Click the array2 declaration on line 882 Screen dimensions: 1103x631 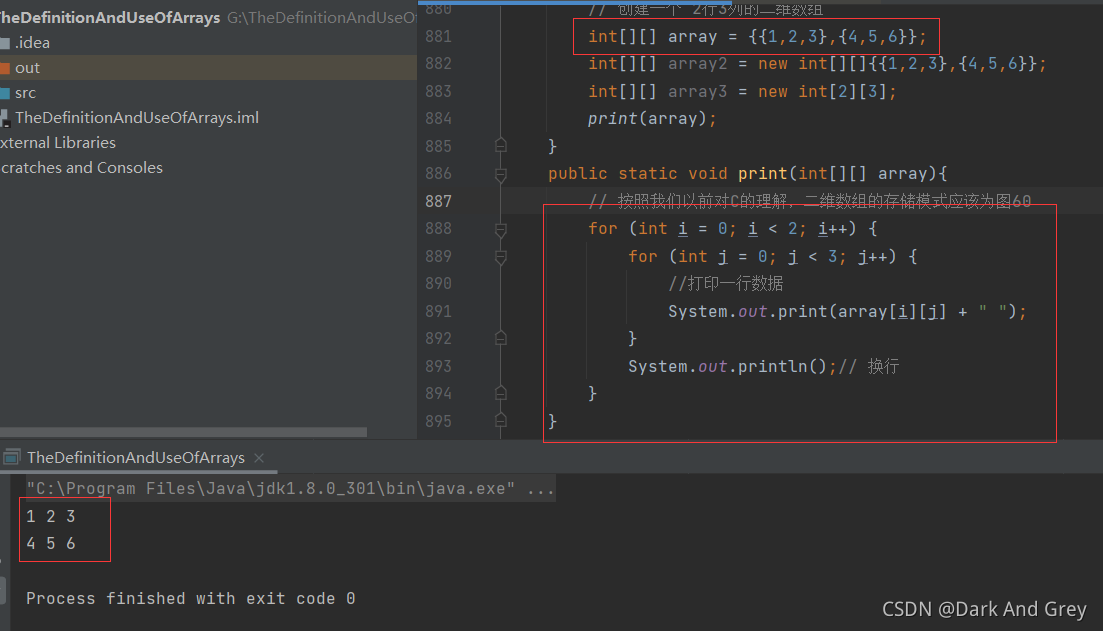point(817,64)
